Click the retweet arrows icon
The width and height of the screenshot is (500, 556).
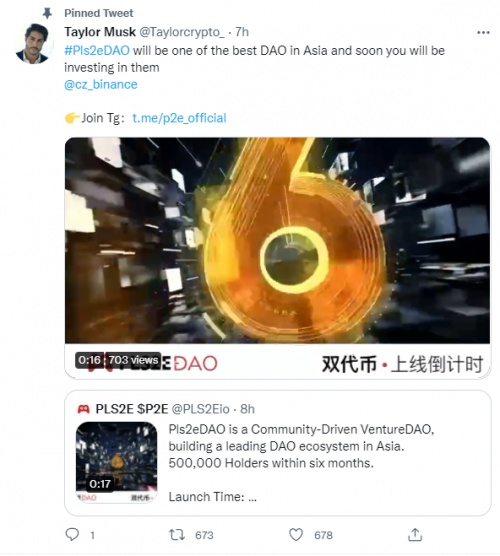click(177, 534)
